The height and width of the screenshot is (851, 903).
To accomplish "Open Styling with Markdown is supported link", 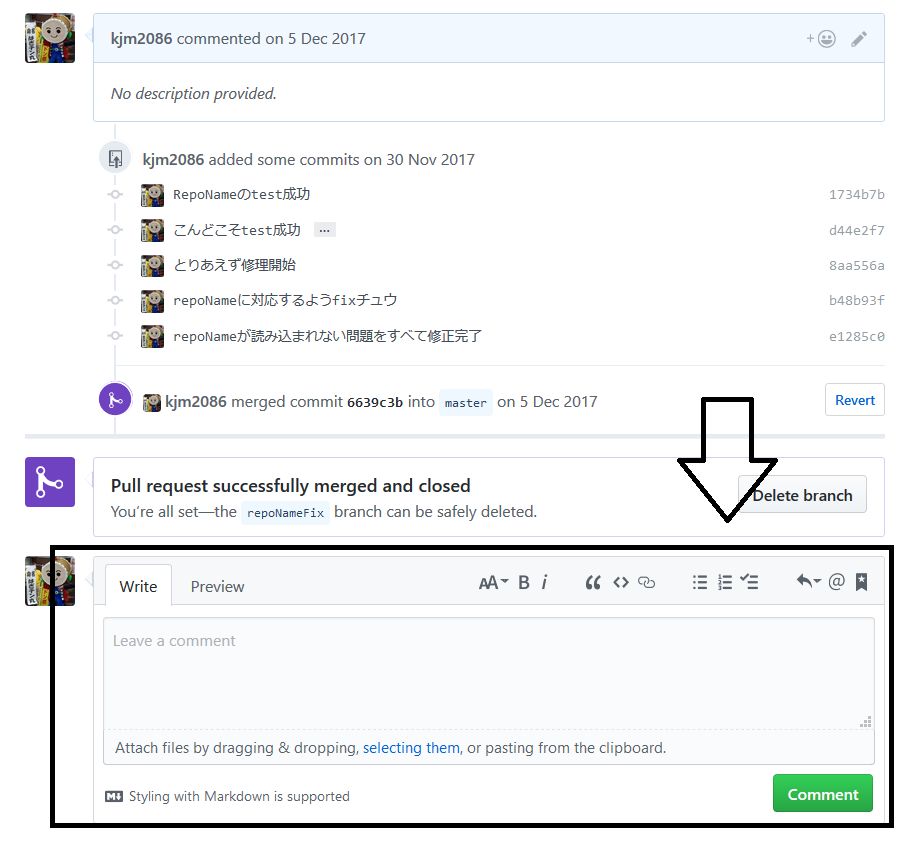I will point(239,796).
